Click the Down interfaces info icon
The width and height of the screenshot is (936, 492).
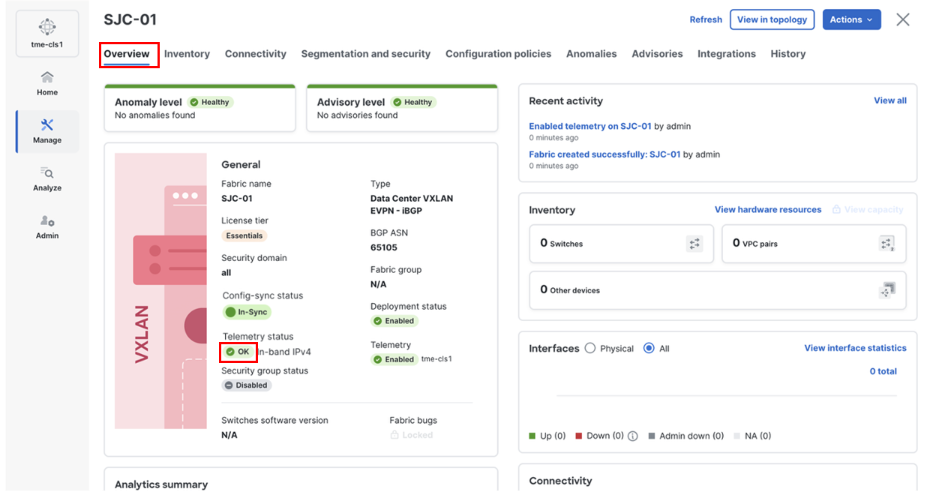[x=632, y=436]
